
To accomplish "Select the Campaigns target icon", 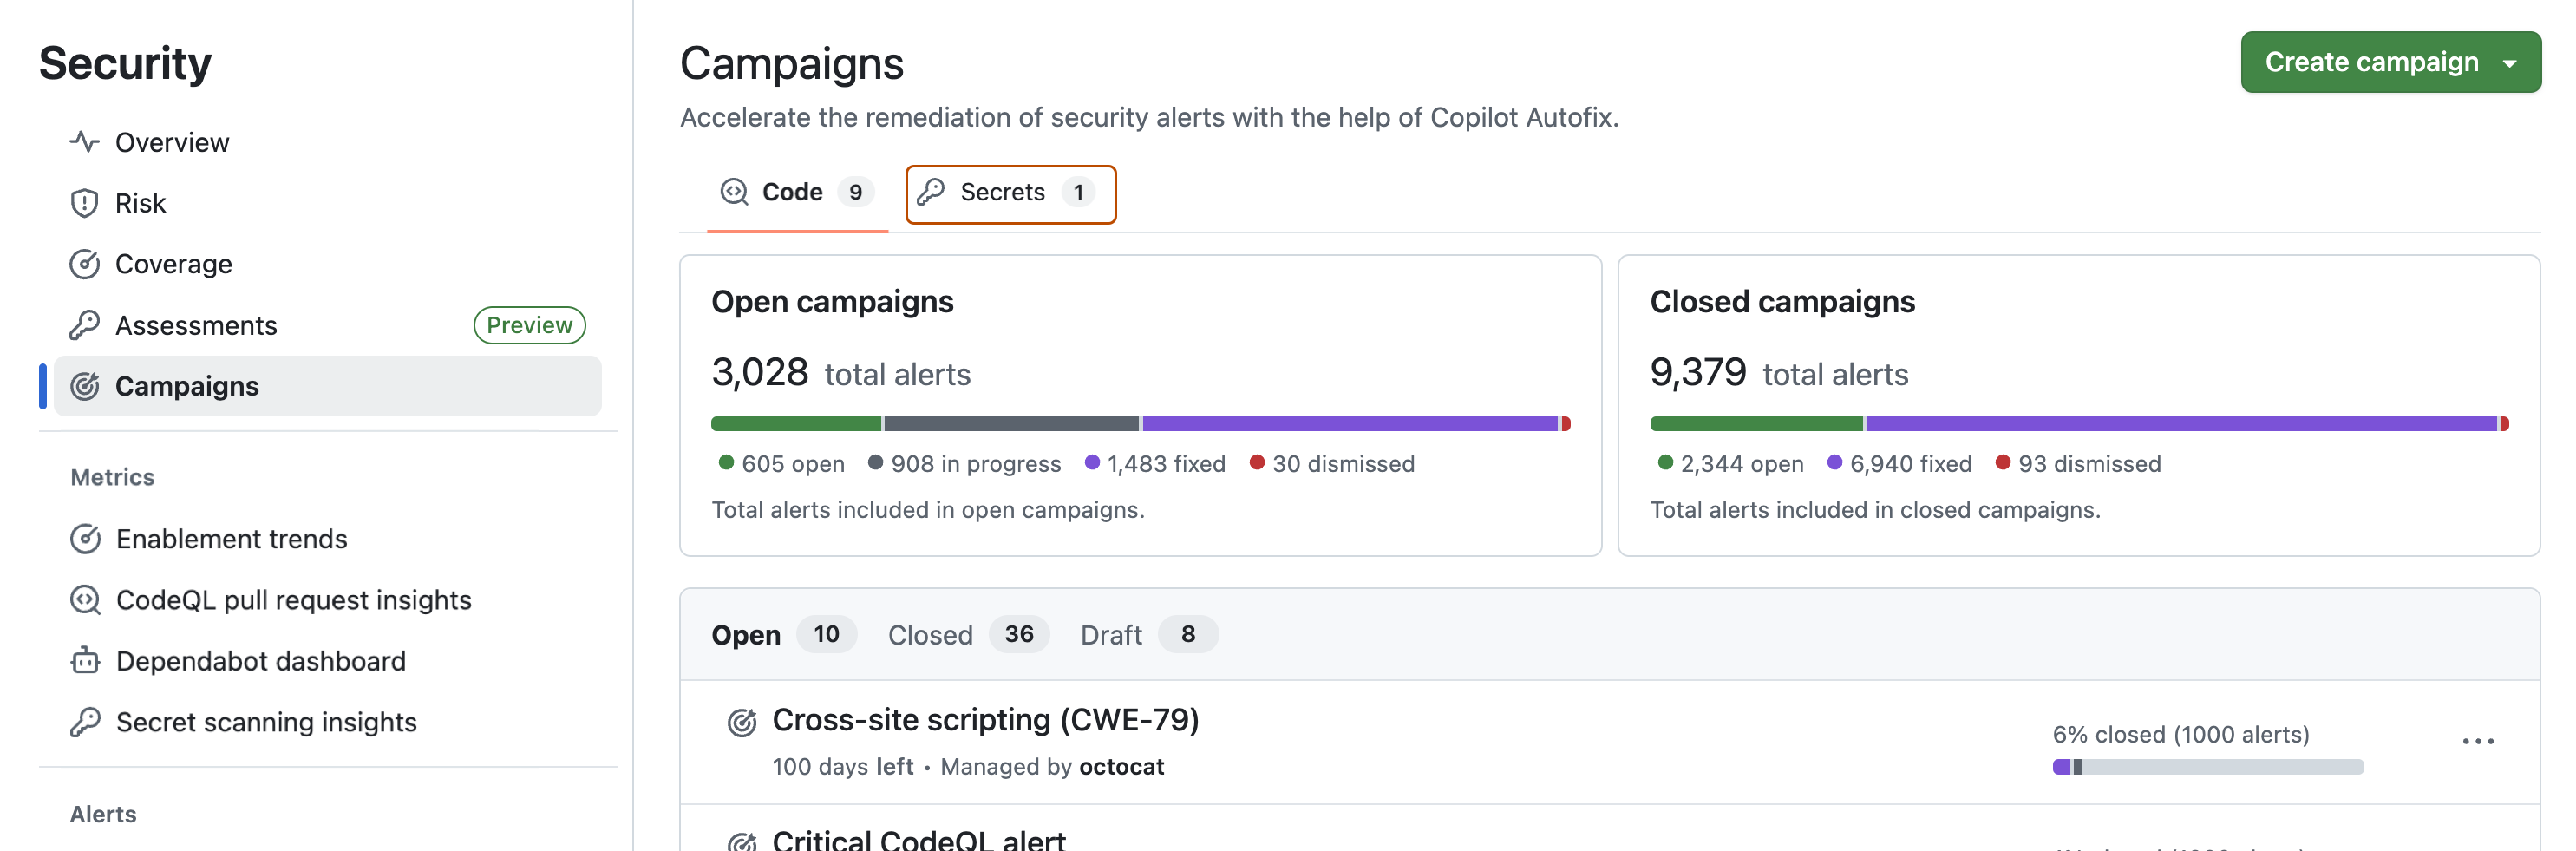I will coord(85,386).
